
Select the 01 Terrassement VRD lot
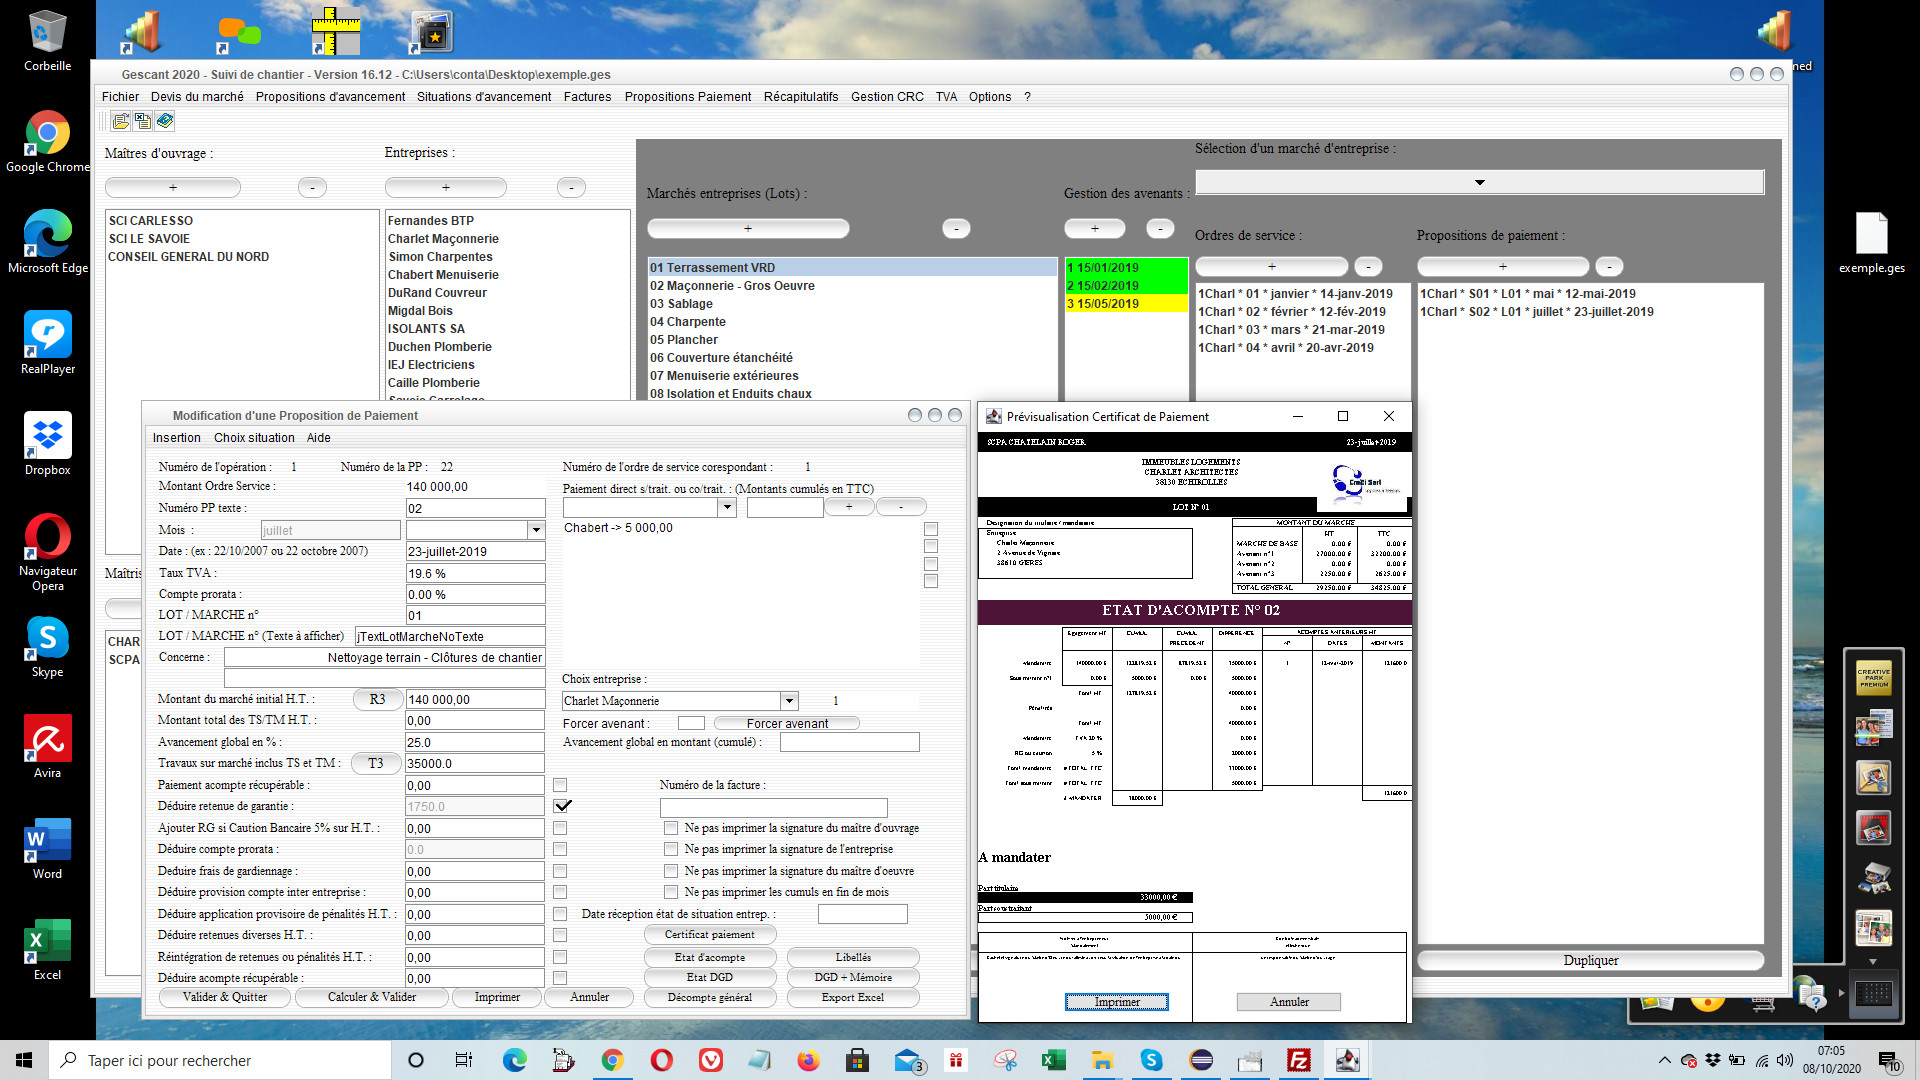pyautogui.click(x=852, y=268)
